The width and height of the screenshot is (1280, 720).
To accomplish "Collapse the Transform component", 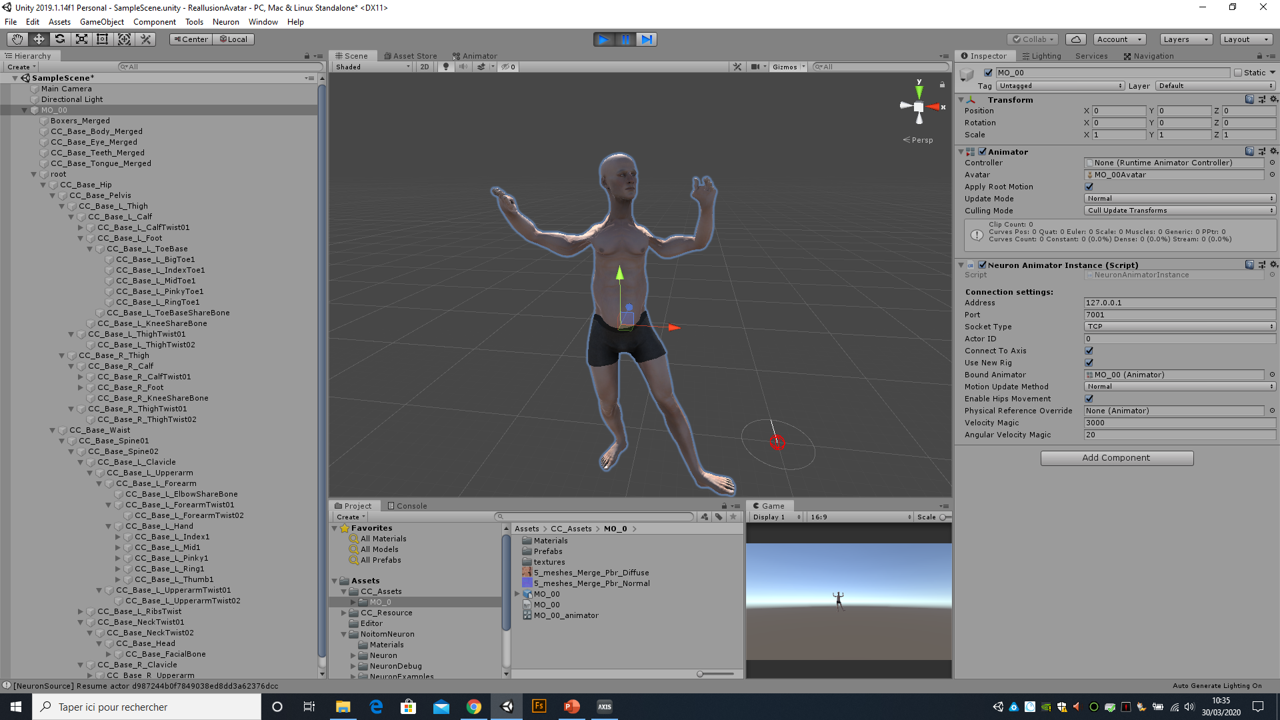I will tap(962, 100).
